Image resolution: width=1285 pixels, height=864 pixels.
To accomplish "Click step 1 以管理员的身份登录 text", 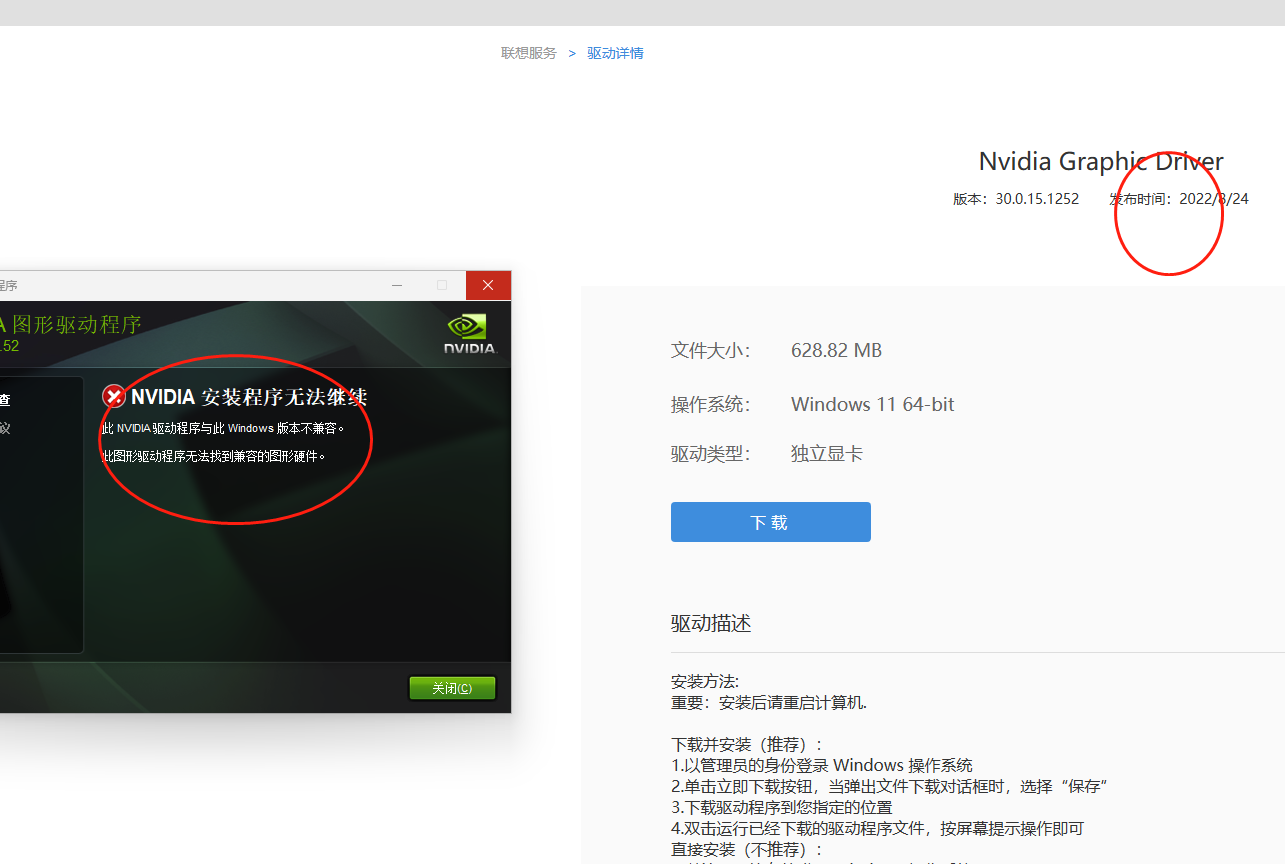I will click(x=822, y=765).
